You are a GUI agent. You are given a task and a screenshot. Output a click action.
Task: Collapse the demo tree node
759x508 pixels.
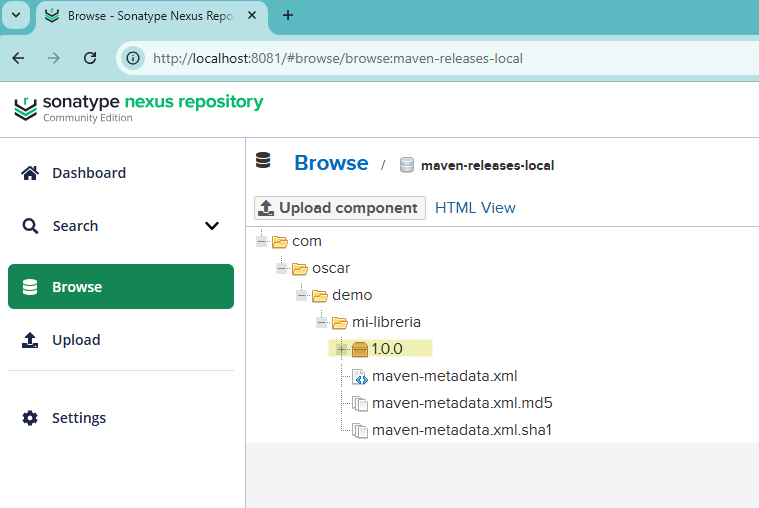(x=302, y=295)
